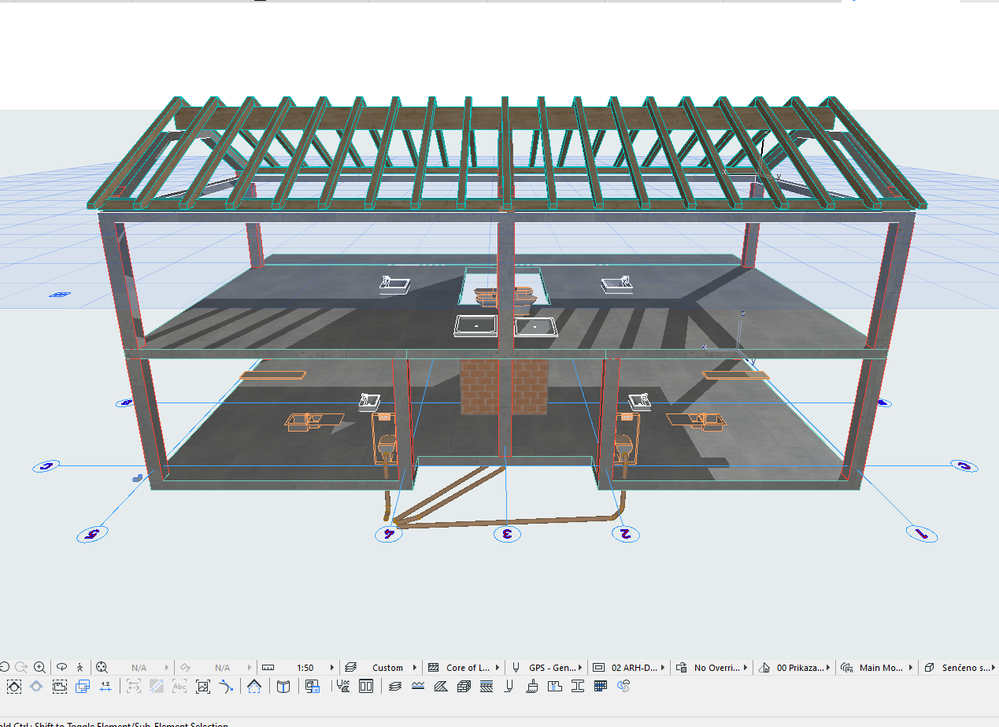
Task: Open the 1:50 scale dropdown
Action: pyautogui.click(x=305, y=667)
